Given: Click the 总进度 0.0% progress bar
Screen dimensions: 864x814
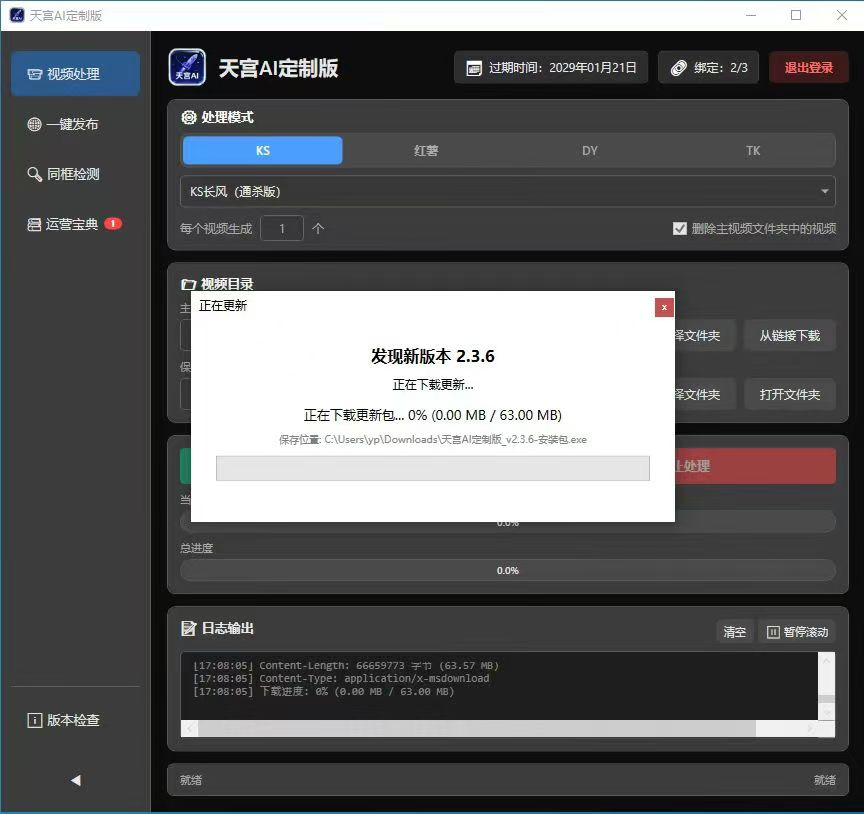Looking at the screenshot, I should click(507, 570).
